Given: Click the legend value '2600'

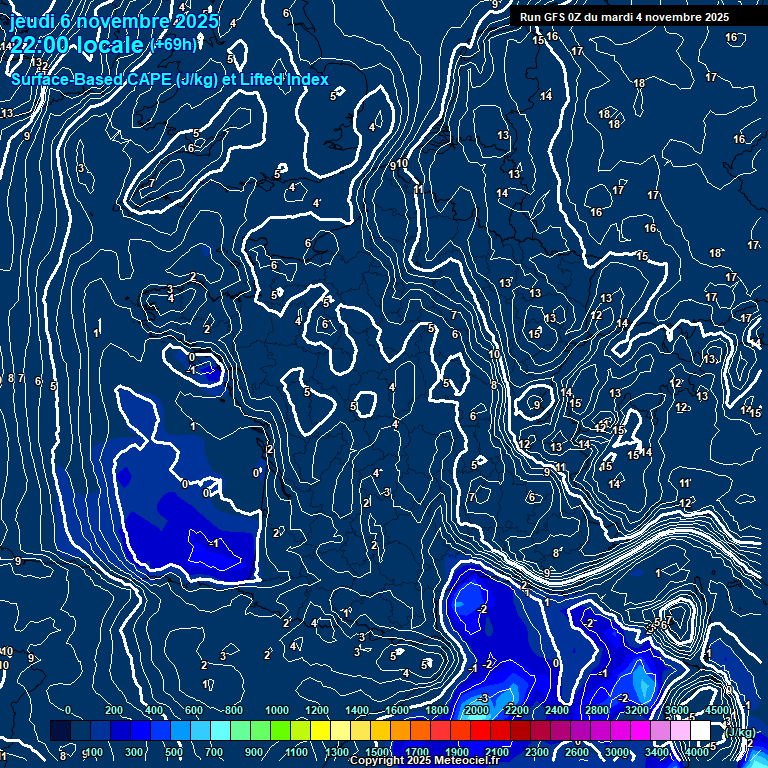Looking at the screenshot, I should [577, 752].
